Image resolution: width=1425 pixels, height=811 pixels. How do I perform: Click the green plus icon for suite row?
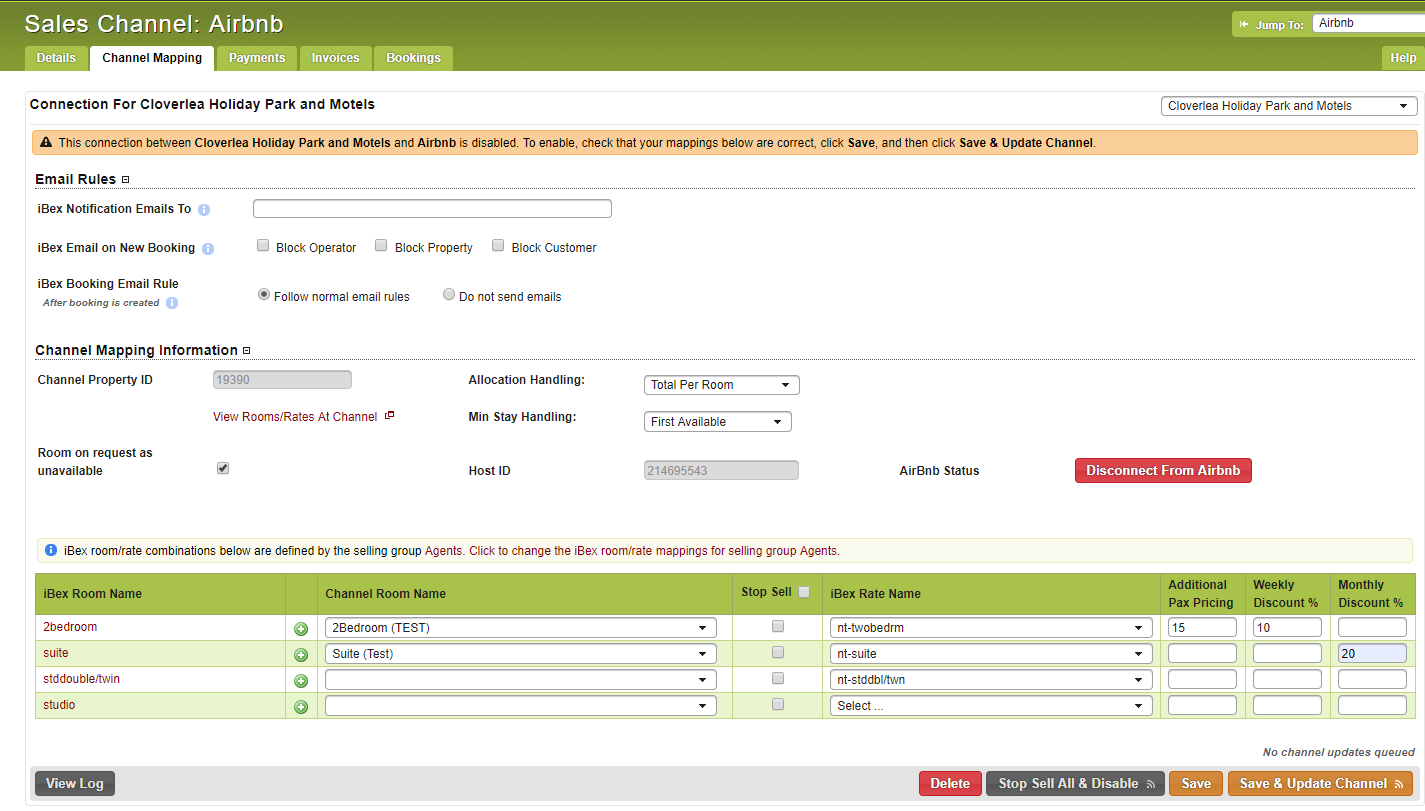click(x=301, y=655)
